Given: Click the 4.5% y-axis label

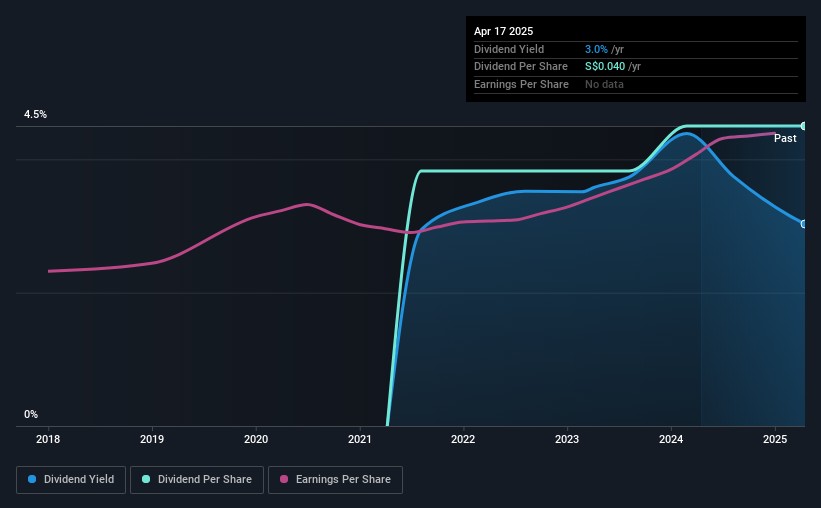Looking at the screenshot, I should pyautogui.click(x=36, y=115).
